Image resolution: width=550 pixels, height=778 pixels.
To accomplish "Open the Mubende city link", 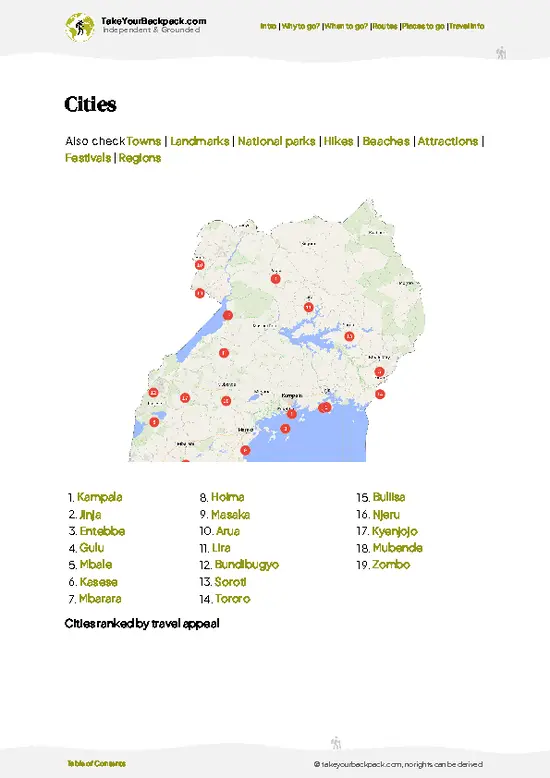I will [398, 548].
